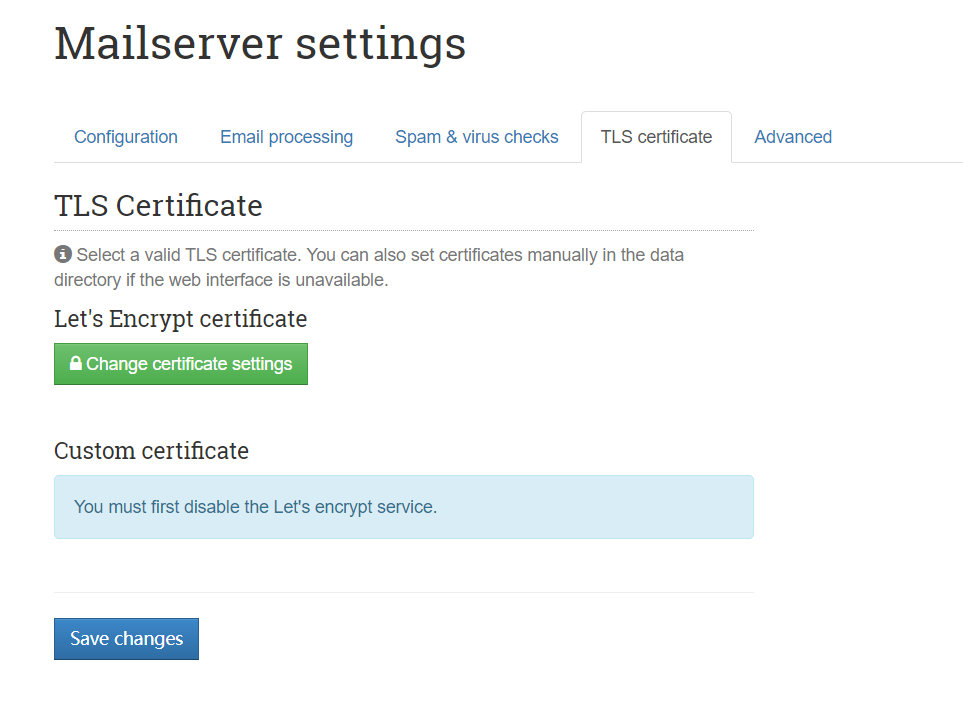Click the info icon beside certificate hint

coord(63,254)
